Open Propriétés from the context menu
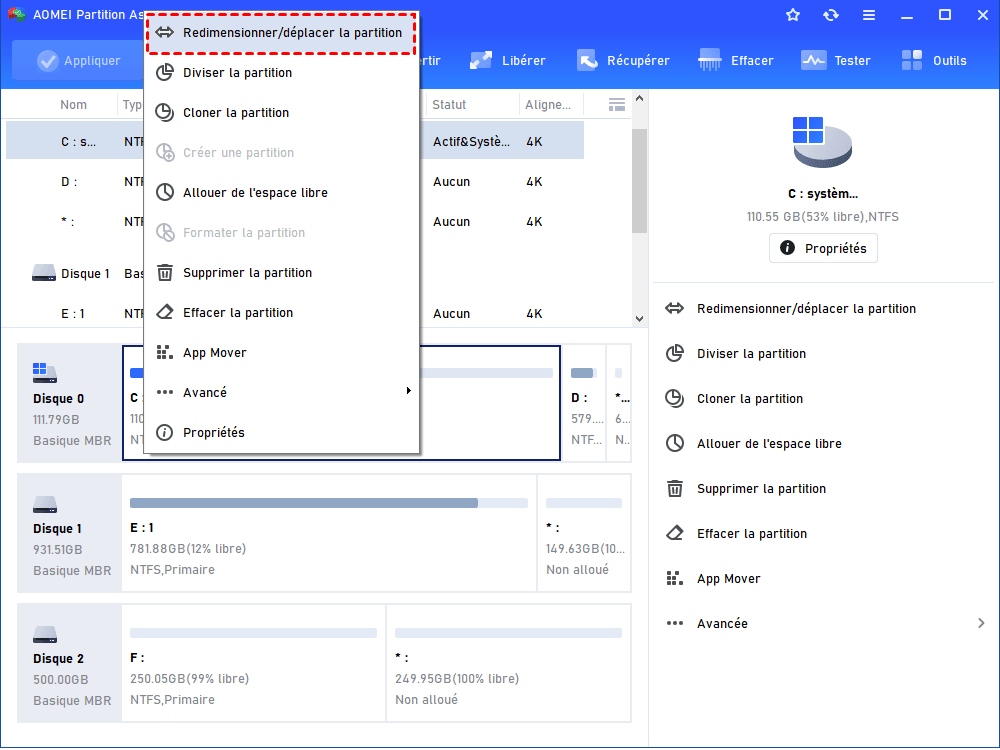Viewport: 1000px width, 750px height. tap(281, 432)
